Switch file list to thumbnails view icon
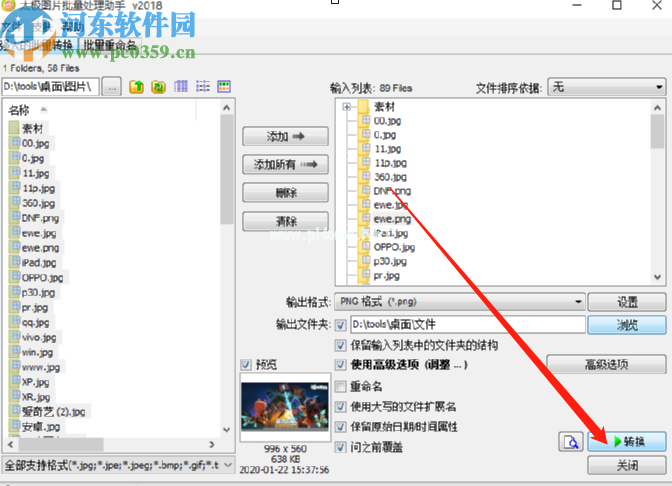The image size is (672, 486). [x=224, y=87]
